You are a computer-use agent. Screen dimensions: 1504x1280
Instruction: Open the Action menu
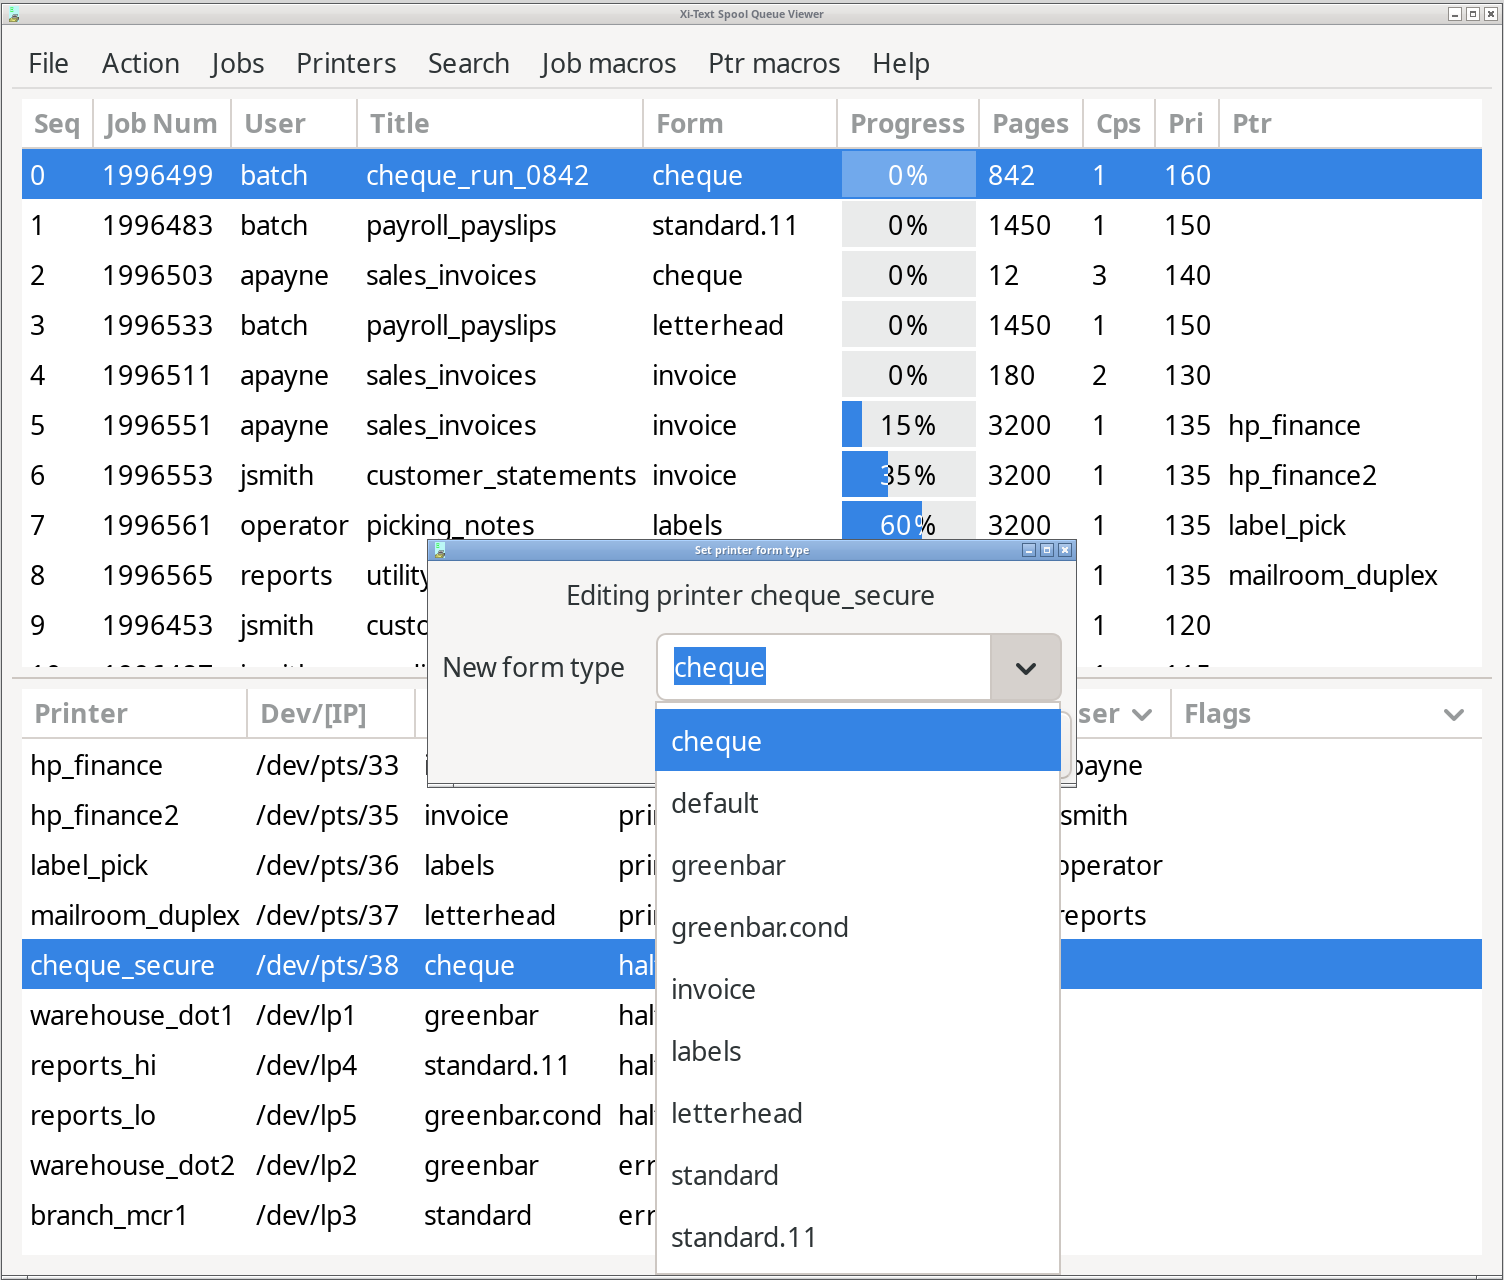click(141, 63)
